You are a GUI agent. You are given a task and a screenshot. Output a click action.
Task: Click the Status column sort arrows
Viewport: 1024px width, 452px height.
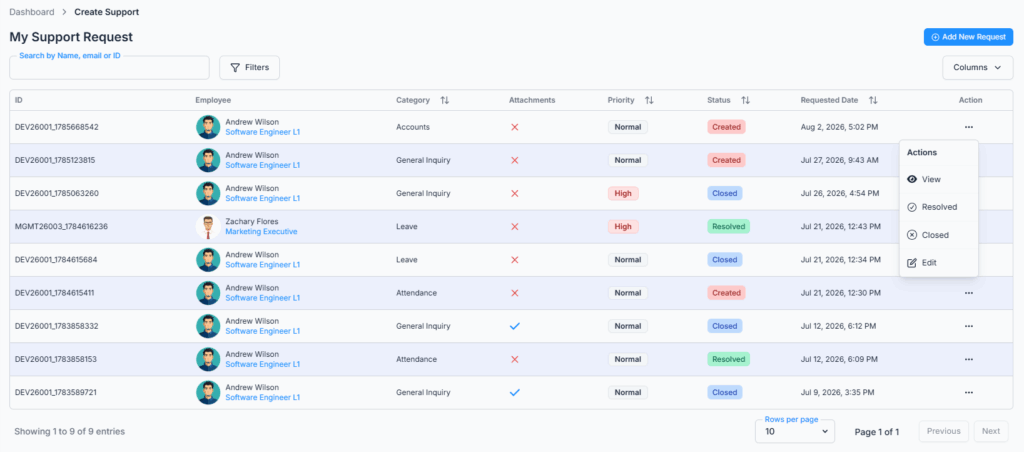(745, 101)
